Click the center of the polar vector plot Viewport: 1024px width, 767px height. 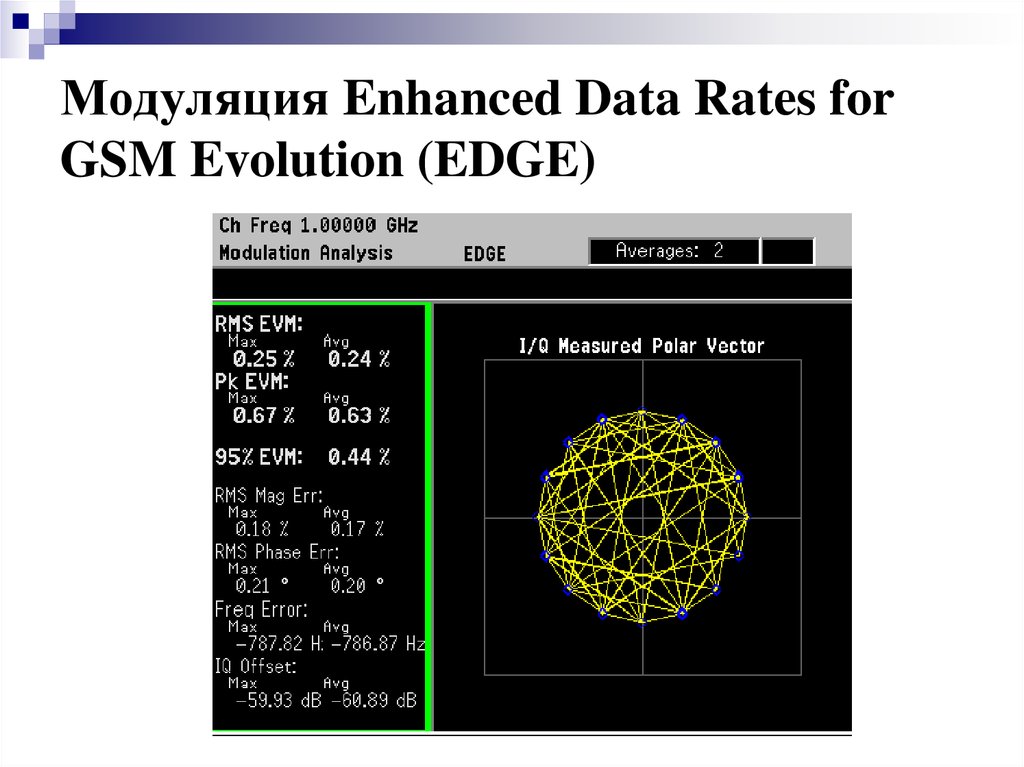(643, 517)
